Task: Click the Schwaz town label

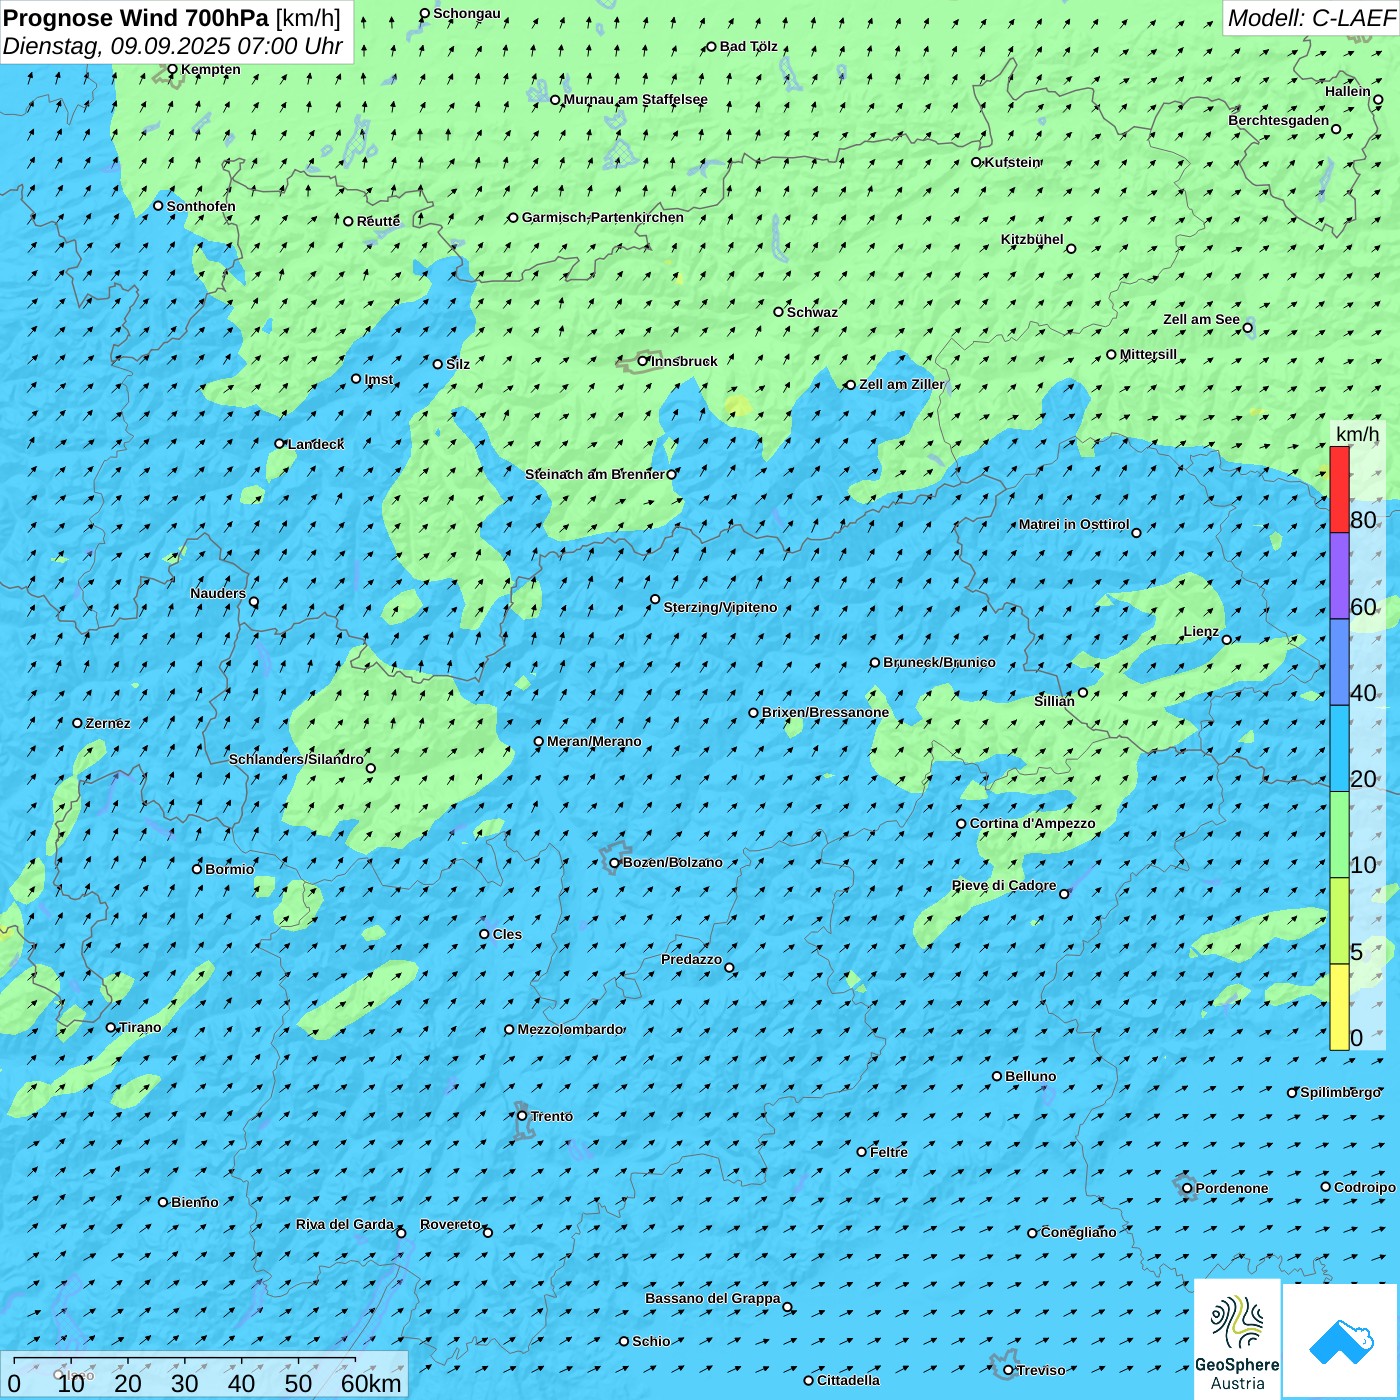Action: tap(812, 312)
